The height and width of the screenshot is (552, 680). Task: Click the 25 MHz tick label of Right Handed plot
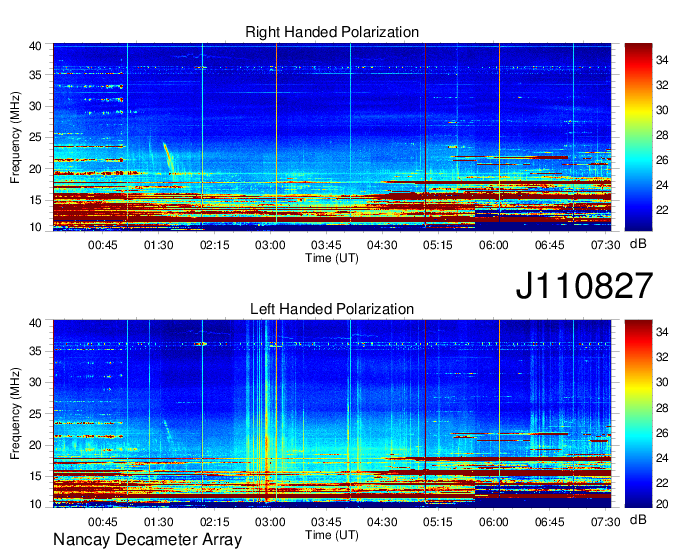pos(35,138)
